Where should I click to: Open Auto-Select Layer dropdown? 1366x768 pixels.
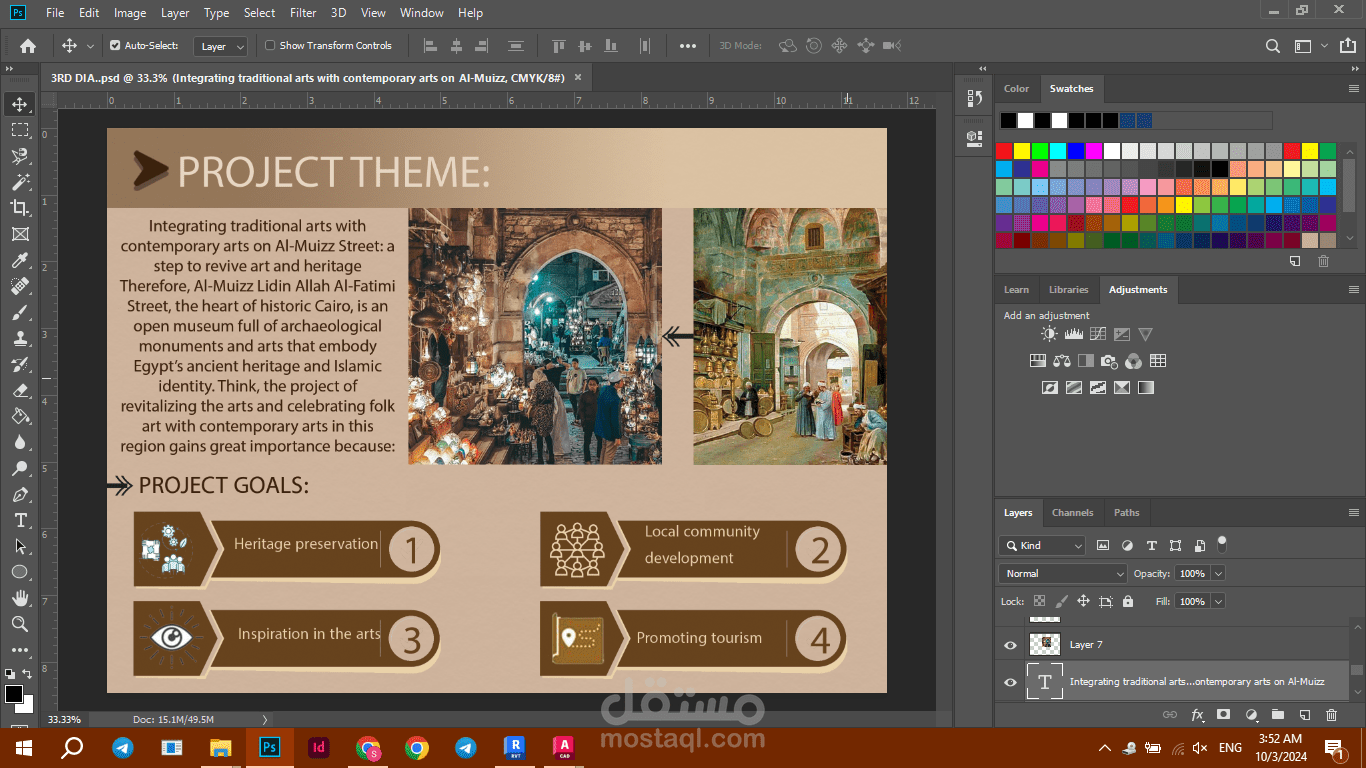click(222, 46)
